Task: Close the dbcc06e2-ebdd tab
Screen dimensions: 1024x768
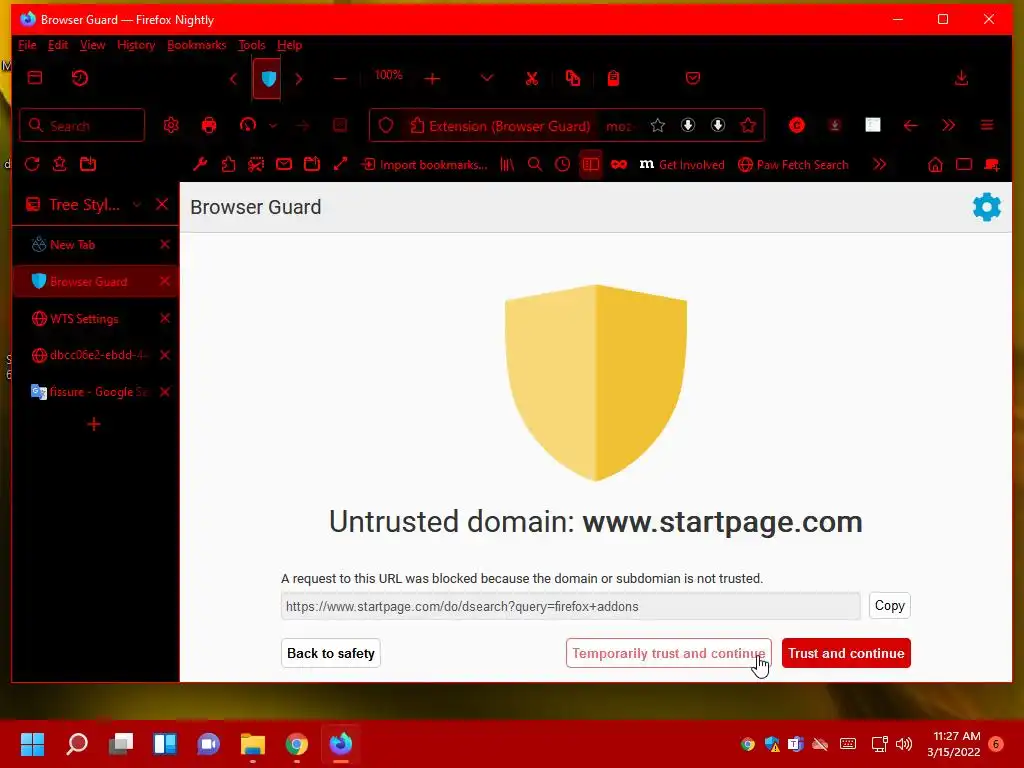Action: pos(165,355)
